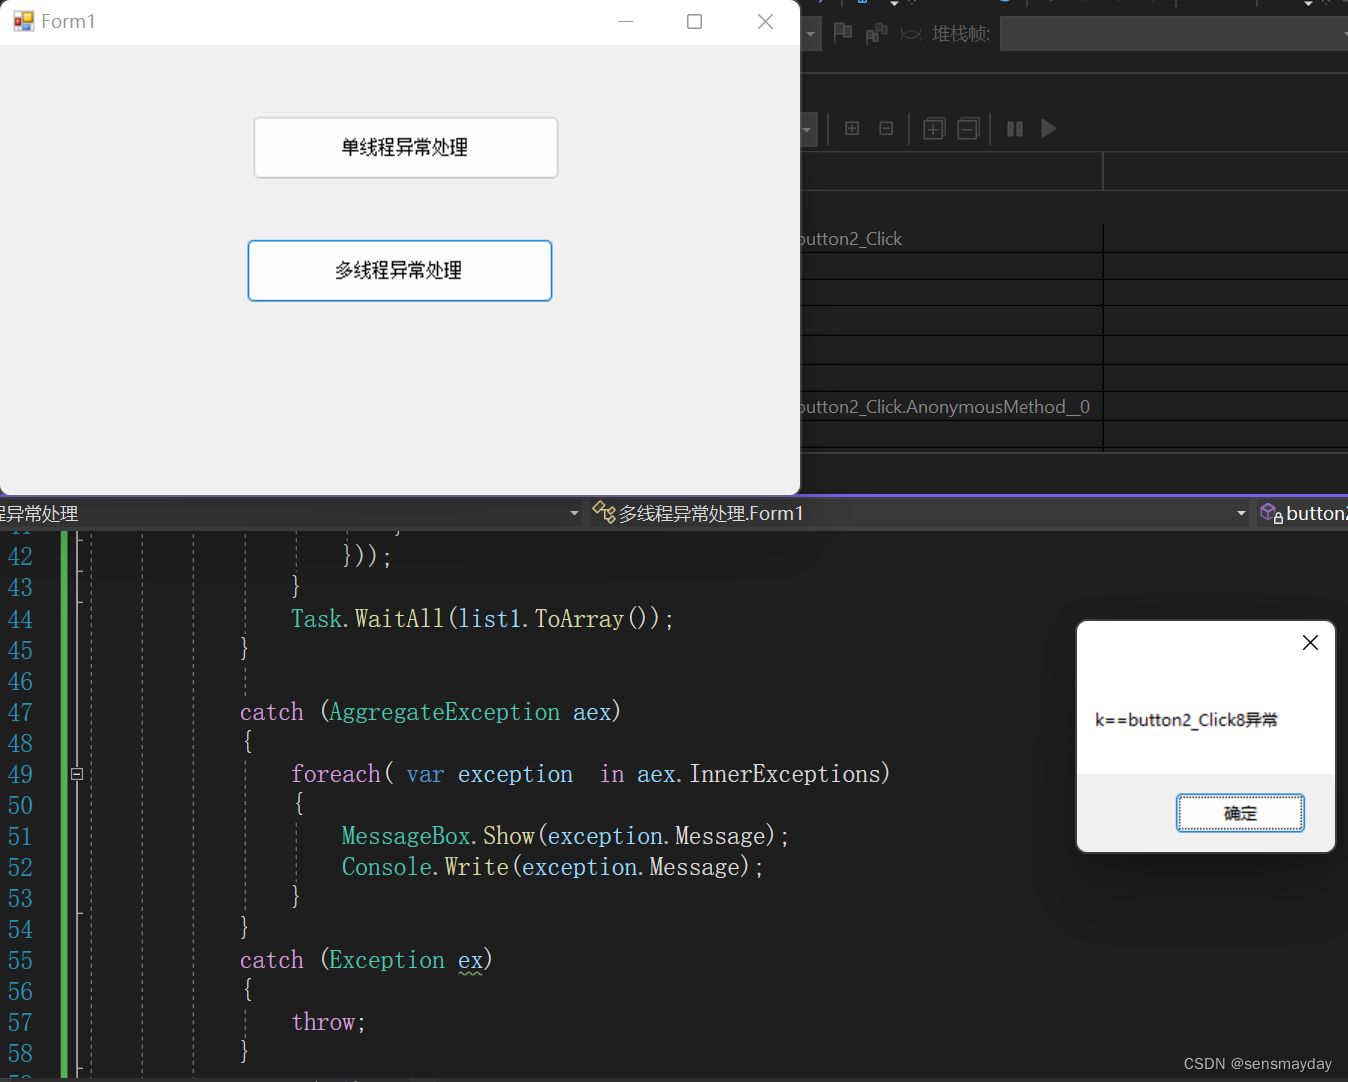Click Task.WaitAll(list1.ToArray()) code line
The width and height of the screenshot is (1348, 1082).
click(482, 619)
